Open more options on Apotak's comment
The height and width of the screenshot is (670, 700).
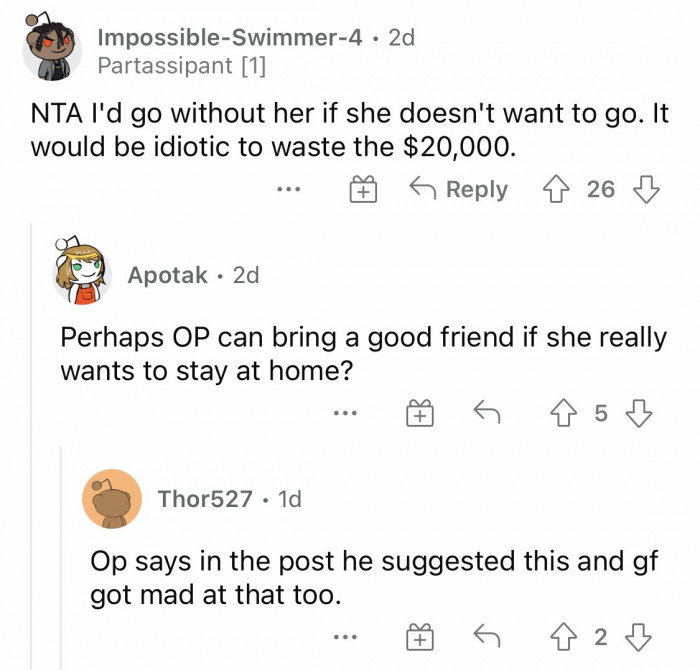347,413
